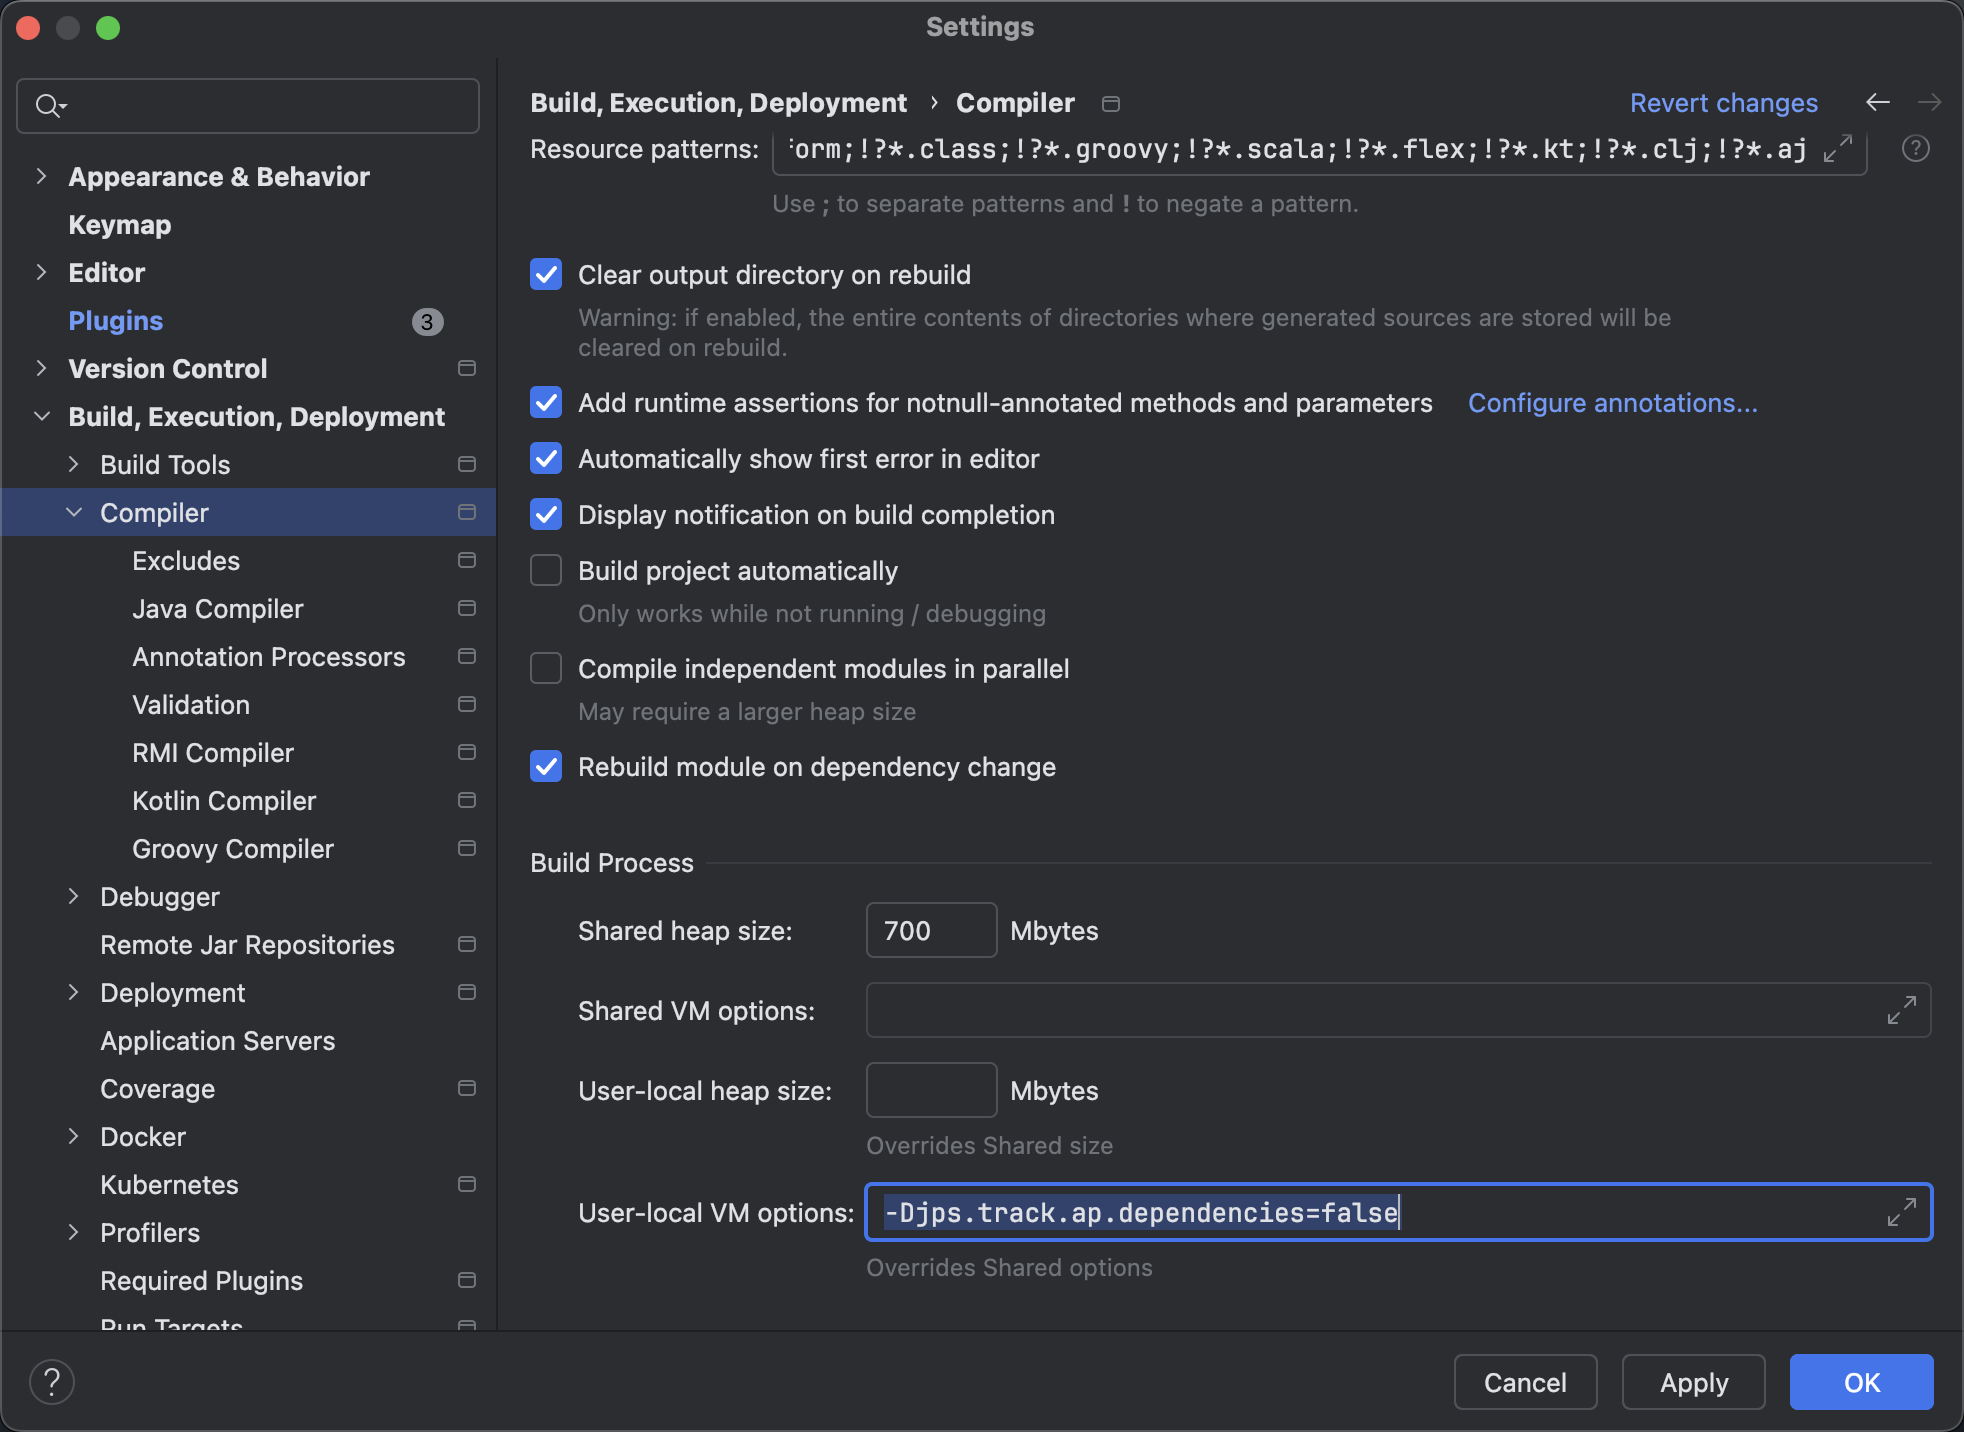Expand Appearance & Behavior section
The height and width of the screenshot is (1432, 1964).
tap(41, 176)
